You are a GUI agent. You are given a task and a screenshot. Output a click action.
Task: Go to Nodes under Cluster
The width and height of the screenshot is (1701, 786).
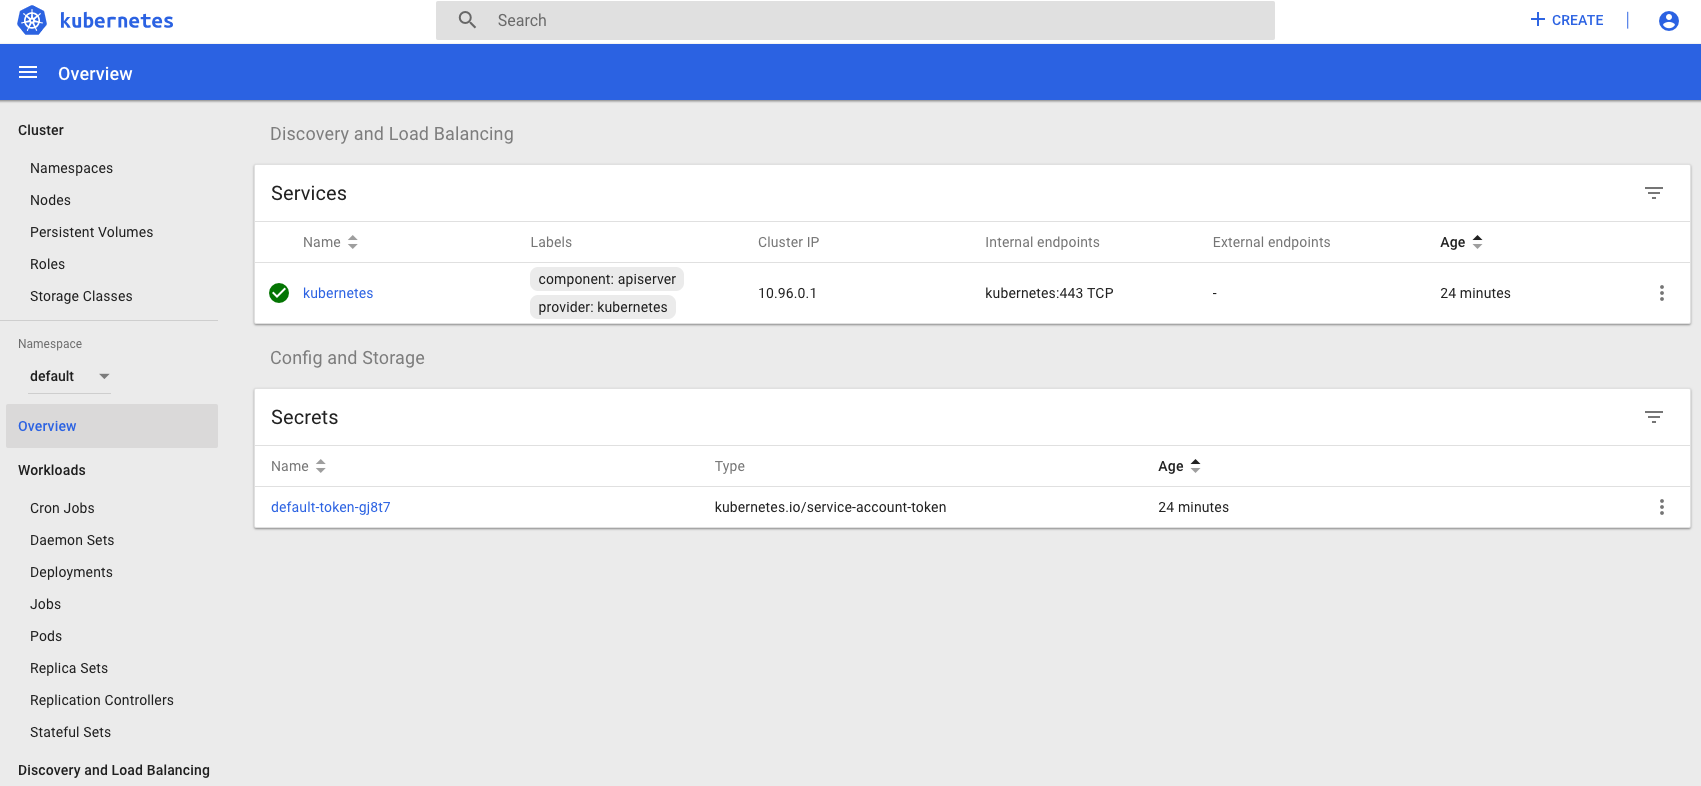[x=50, y=200]
